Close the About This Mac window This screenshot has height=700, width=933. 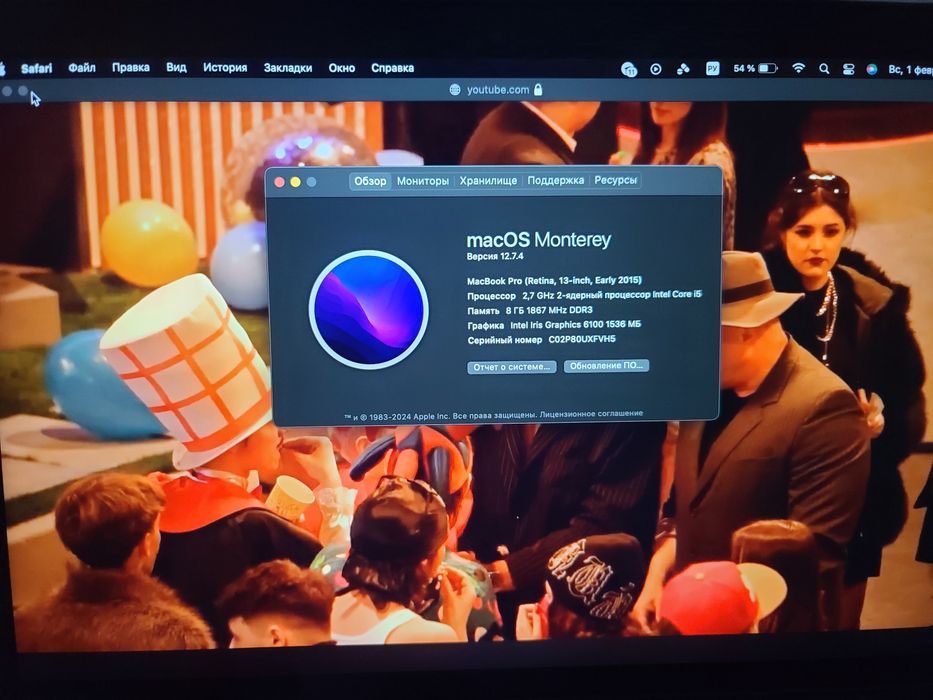point(280,182)
